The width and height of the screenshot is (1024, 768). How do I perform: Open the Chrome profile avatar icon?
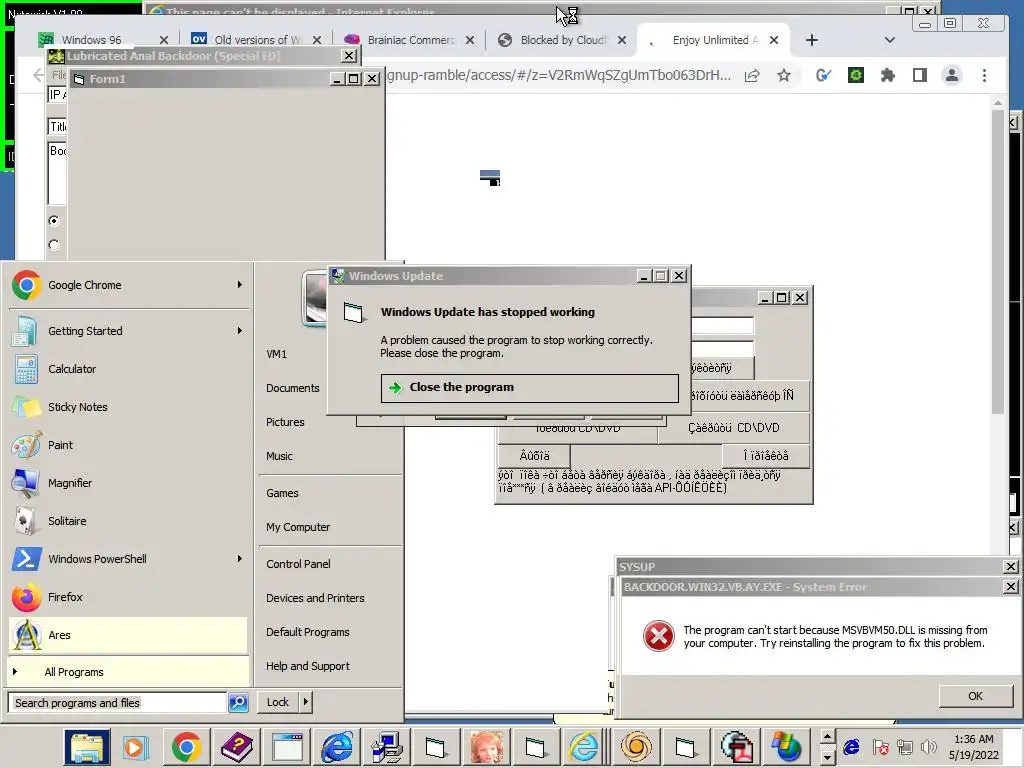pos(952,76)
